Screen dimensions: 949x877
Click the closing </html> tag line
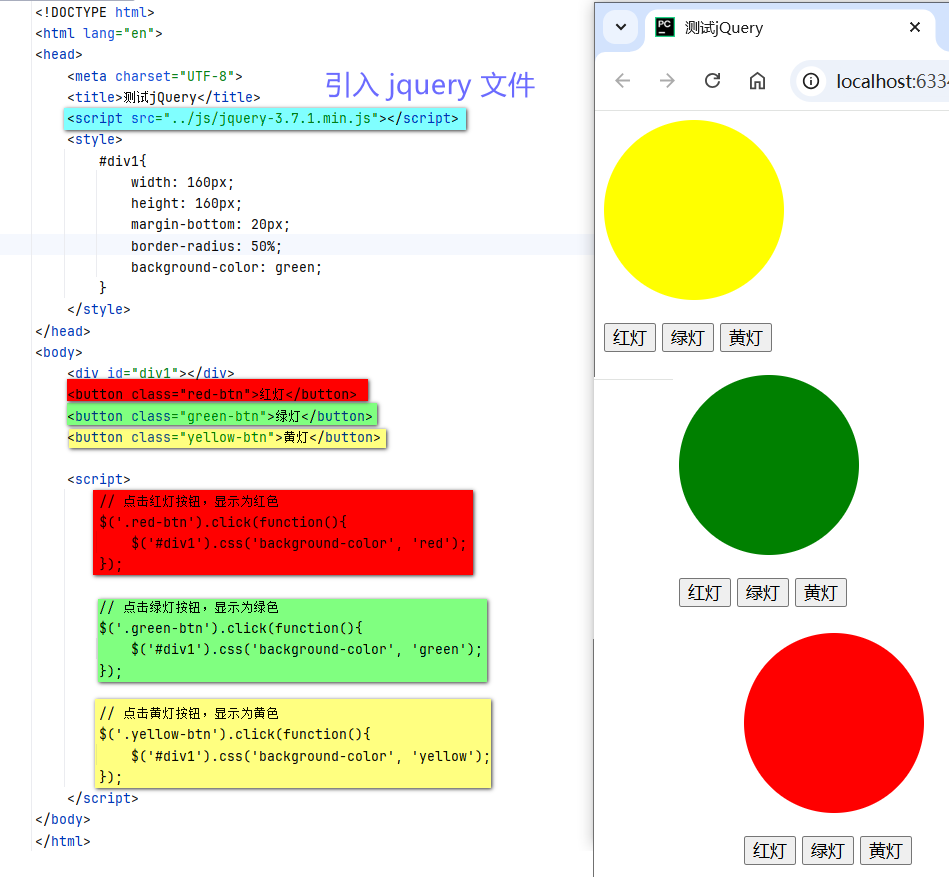[x=63, y=841]
